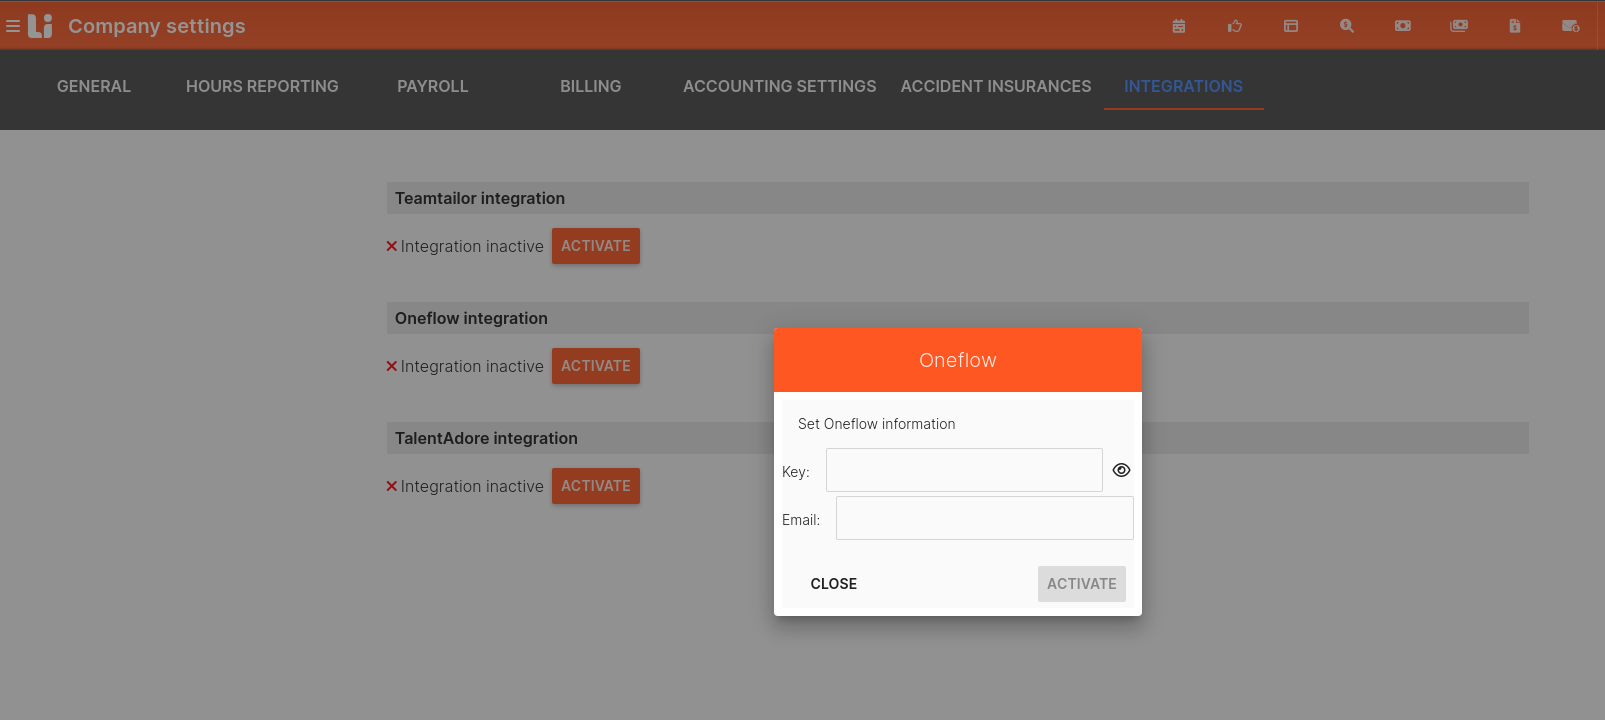This screenshot has width=1605, height=720.
Task: Focus the Key input field
Action: coord(964,470)
